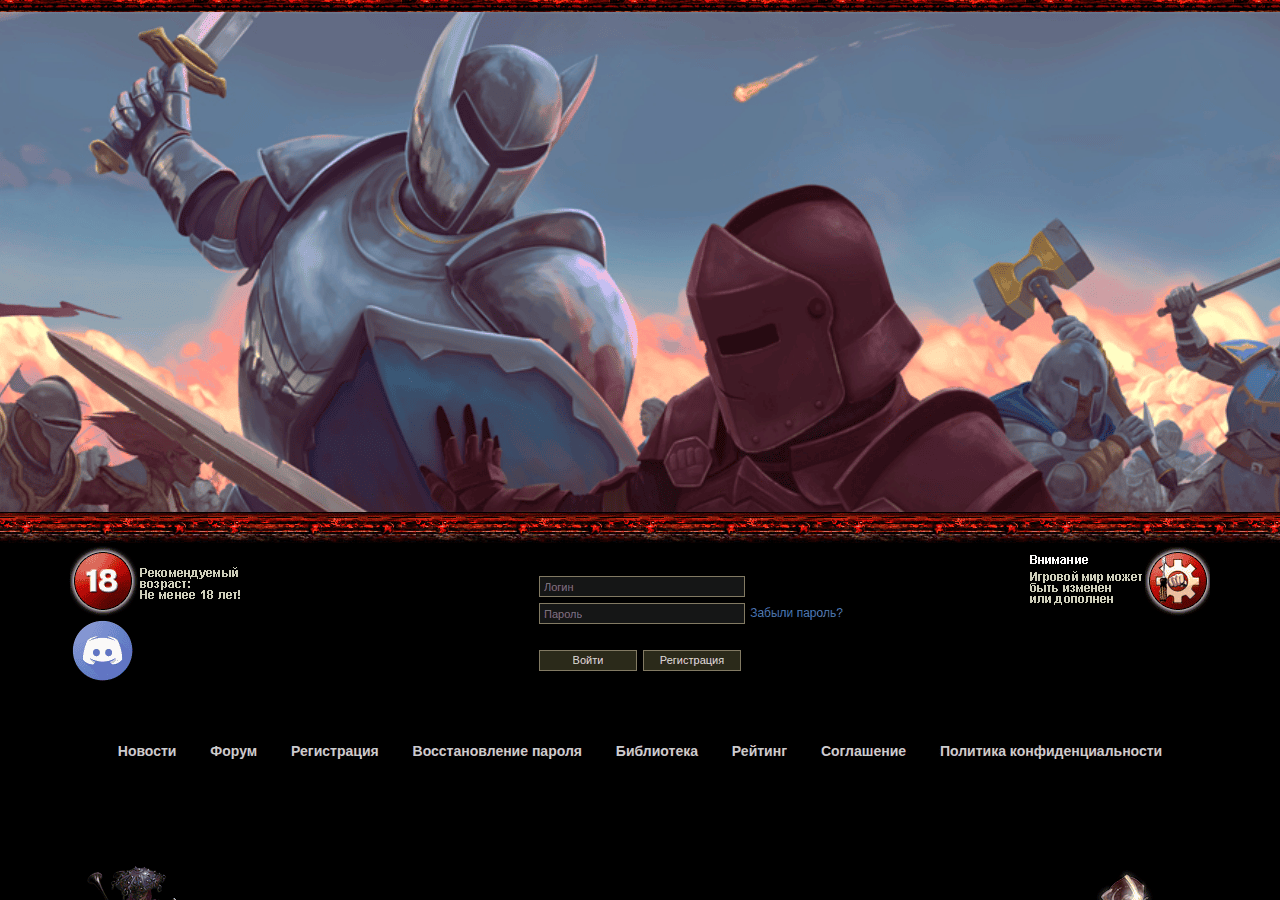Open the Новости menu item

tap(147, 751)
